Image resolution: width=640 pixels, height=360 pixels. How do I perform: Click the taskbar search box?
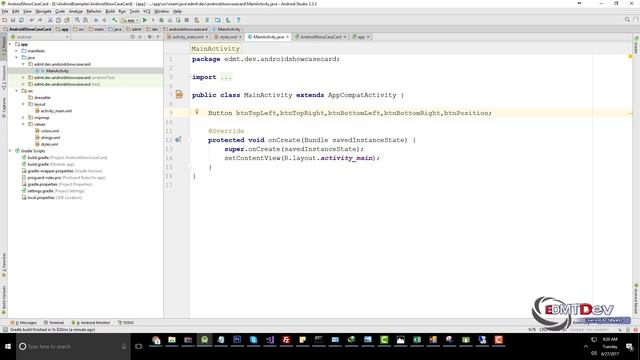coord(73,346)
